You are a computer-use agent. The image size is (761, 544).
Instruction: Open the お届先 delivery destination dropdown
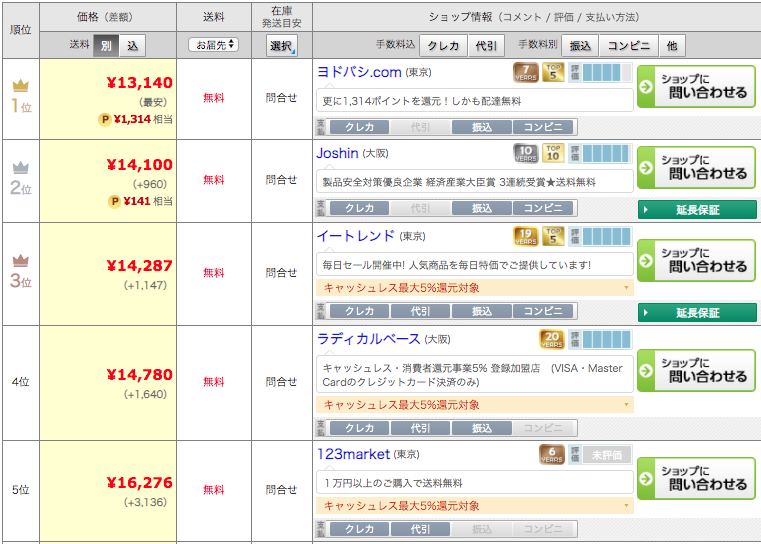pyautogui.click(x=214, y=45)
